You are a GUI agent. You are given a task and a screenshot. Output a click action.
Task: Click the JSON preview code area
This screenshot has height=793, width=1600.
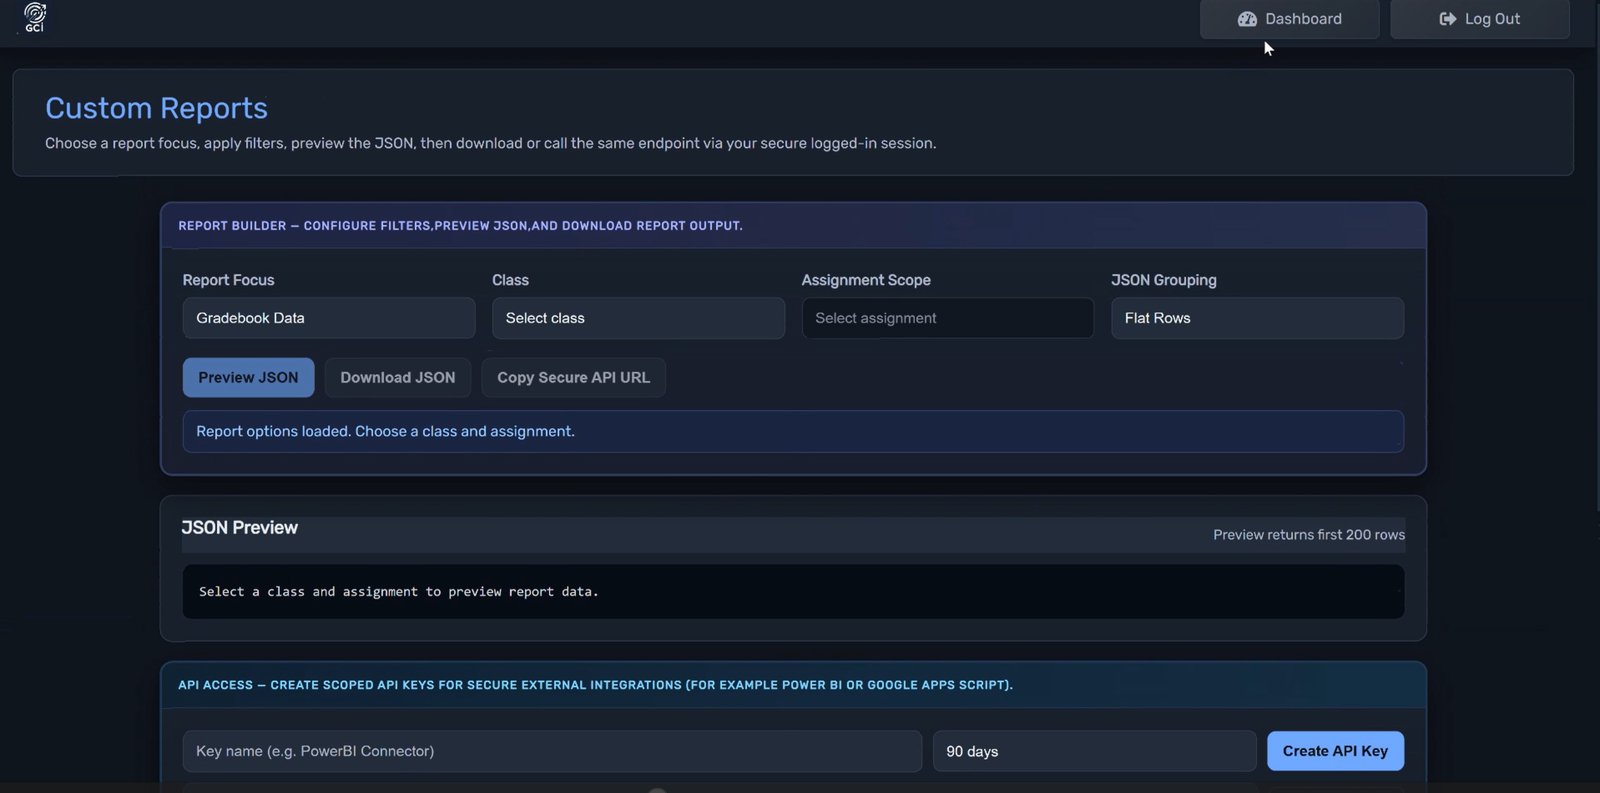pyautogui.click(x=793, y=591)
